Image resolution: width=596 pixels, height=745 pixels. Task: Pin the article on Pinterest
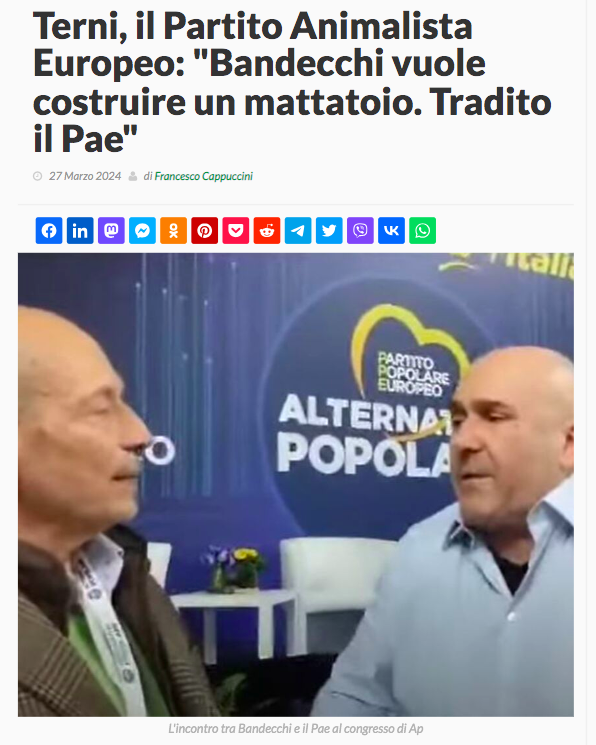[x=204, y=230]
